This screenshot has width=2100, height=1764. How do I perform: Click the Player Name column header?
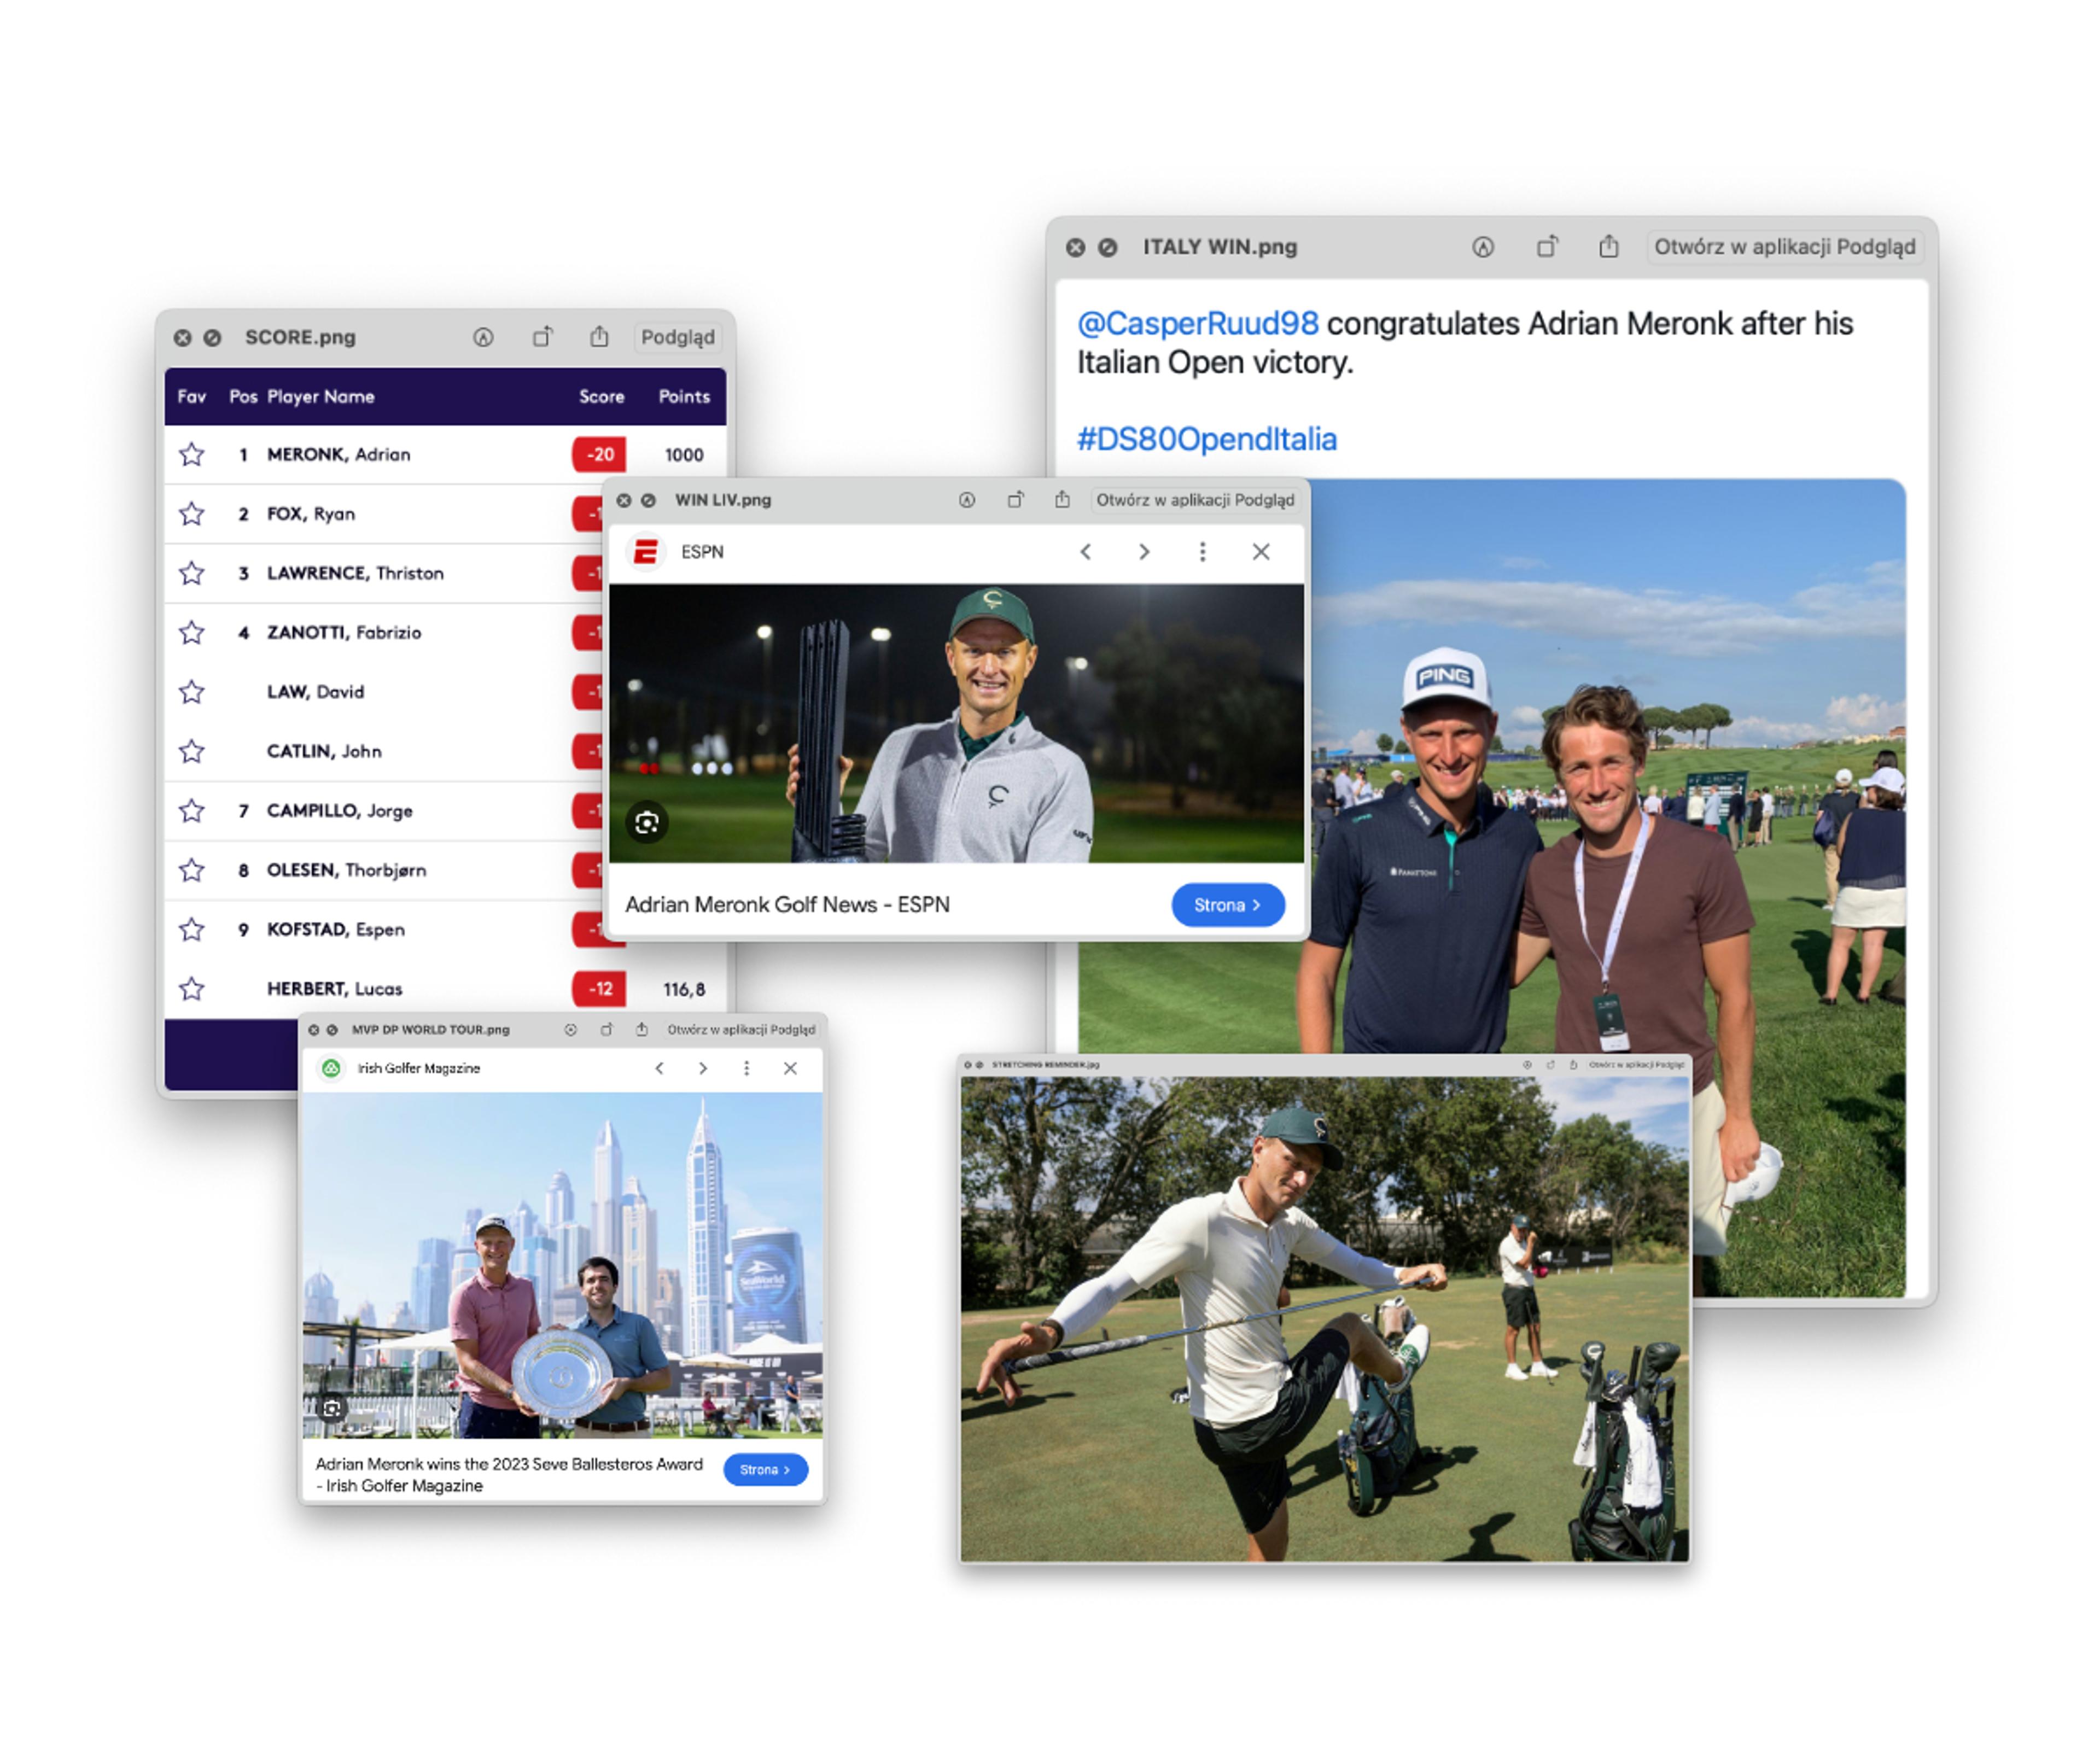click(320, 397)
